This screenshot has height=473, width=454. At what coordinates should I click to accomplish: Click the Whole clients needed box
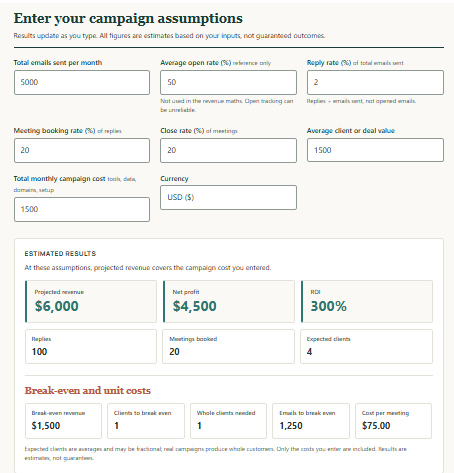click(228, 421)
